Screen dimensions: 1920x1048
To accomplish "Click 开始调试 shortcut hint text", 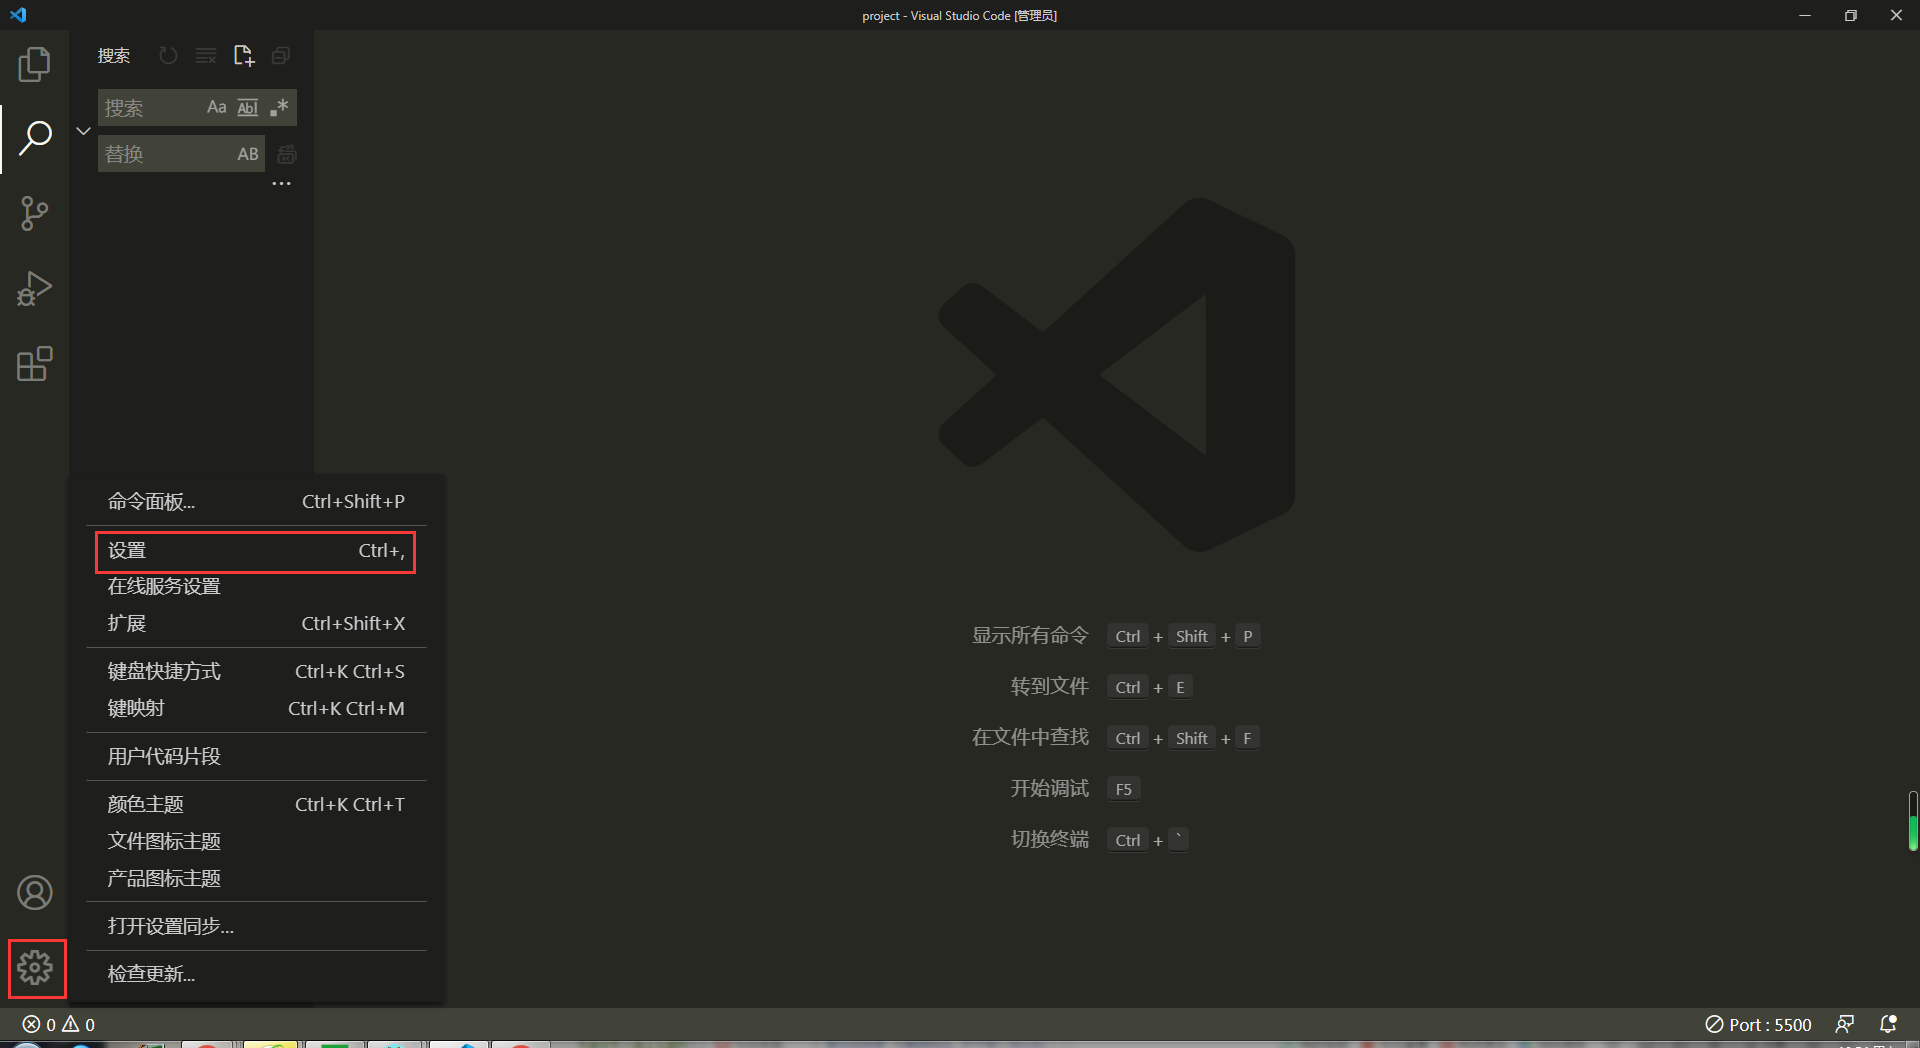I will (1049, 789).
